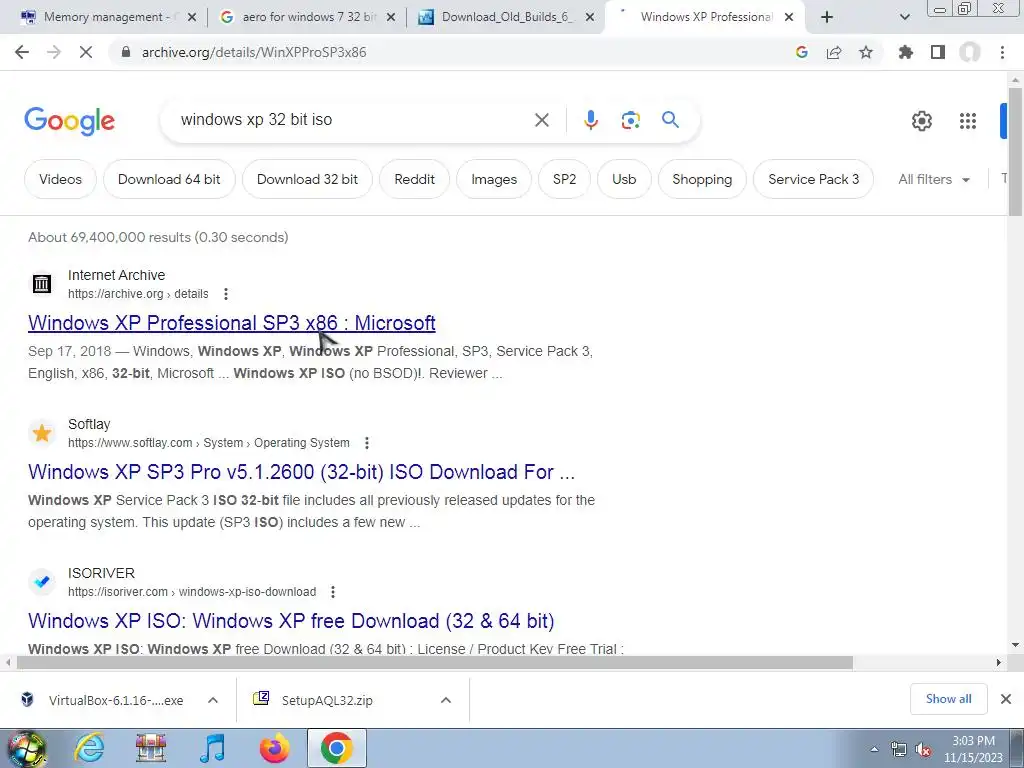The height and width of the screenshot is (768, 1024).
Task: Open new browser tab
Action: [x=827, y=17]
